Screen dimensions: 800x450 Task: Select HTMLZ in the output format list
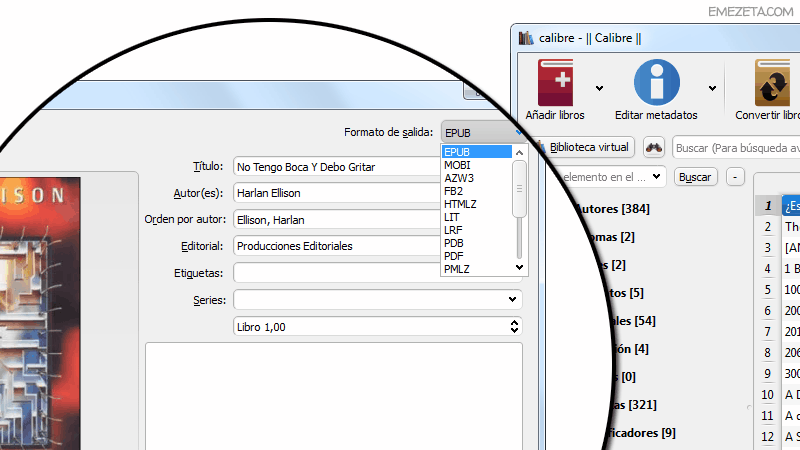point(477,204)
